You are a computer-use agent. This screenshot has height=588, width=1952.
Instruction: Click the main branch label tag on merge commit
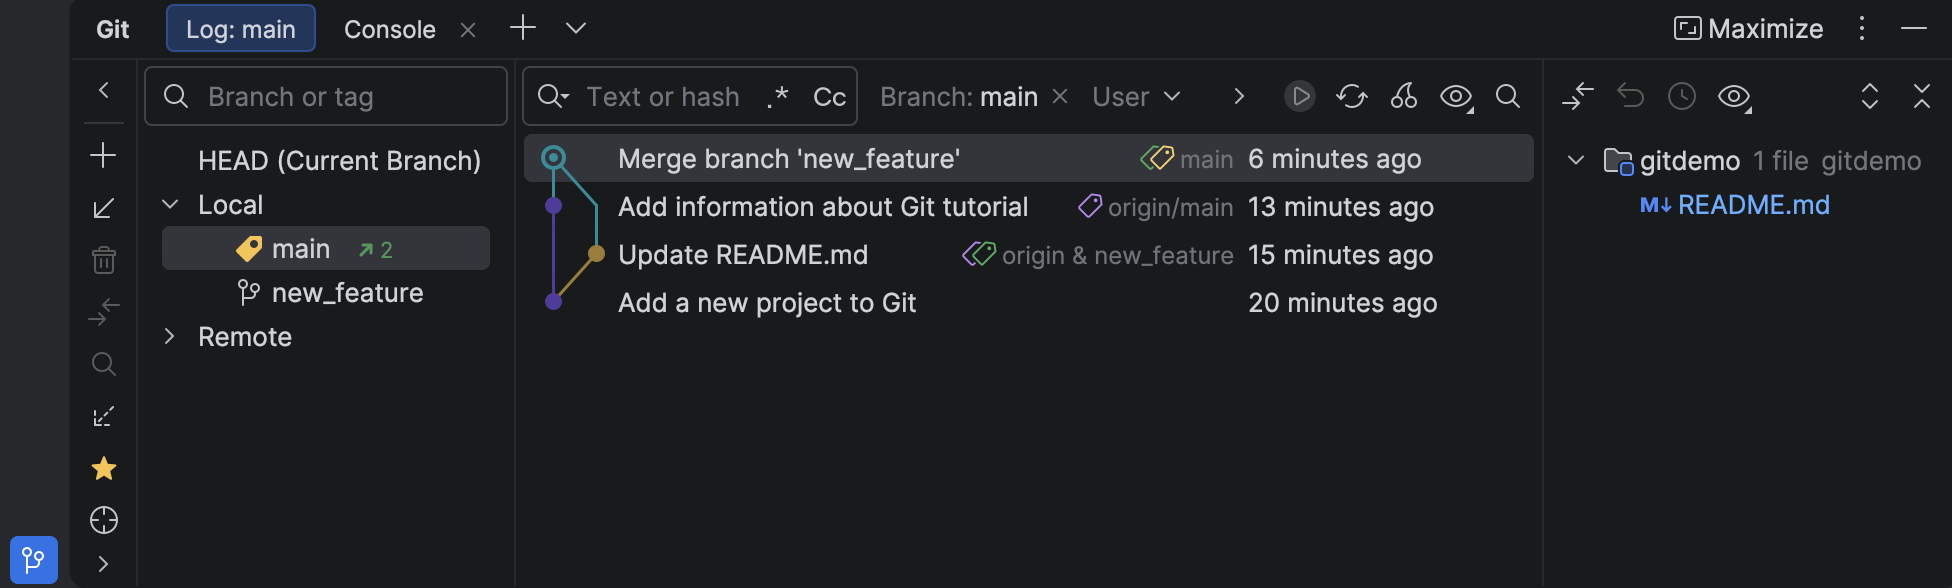1187,159
